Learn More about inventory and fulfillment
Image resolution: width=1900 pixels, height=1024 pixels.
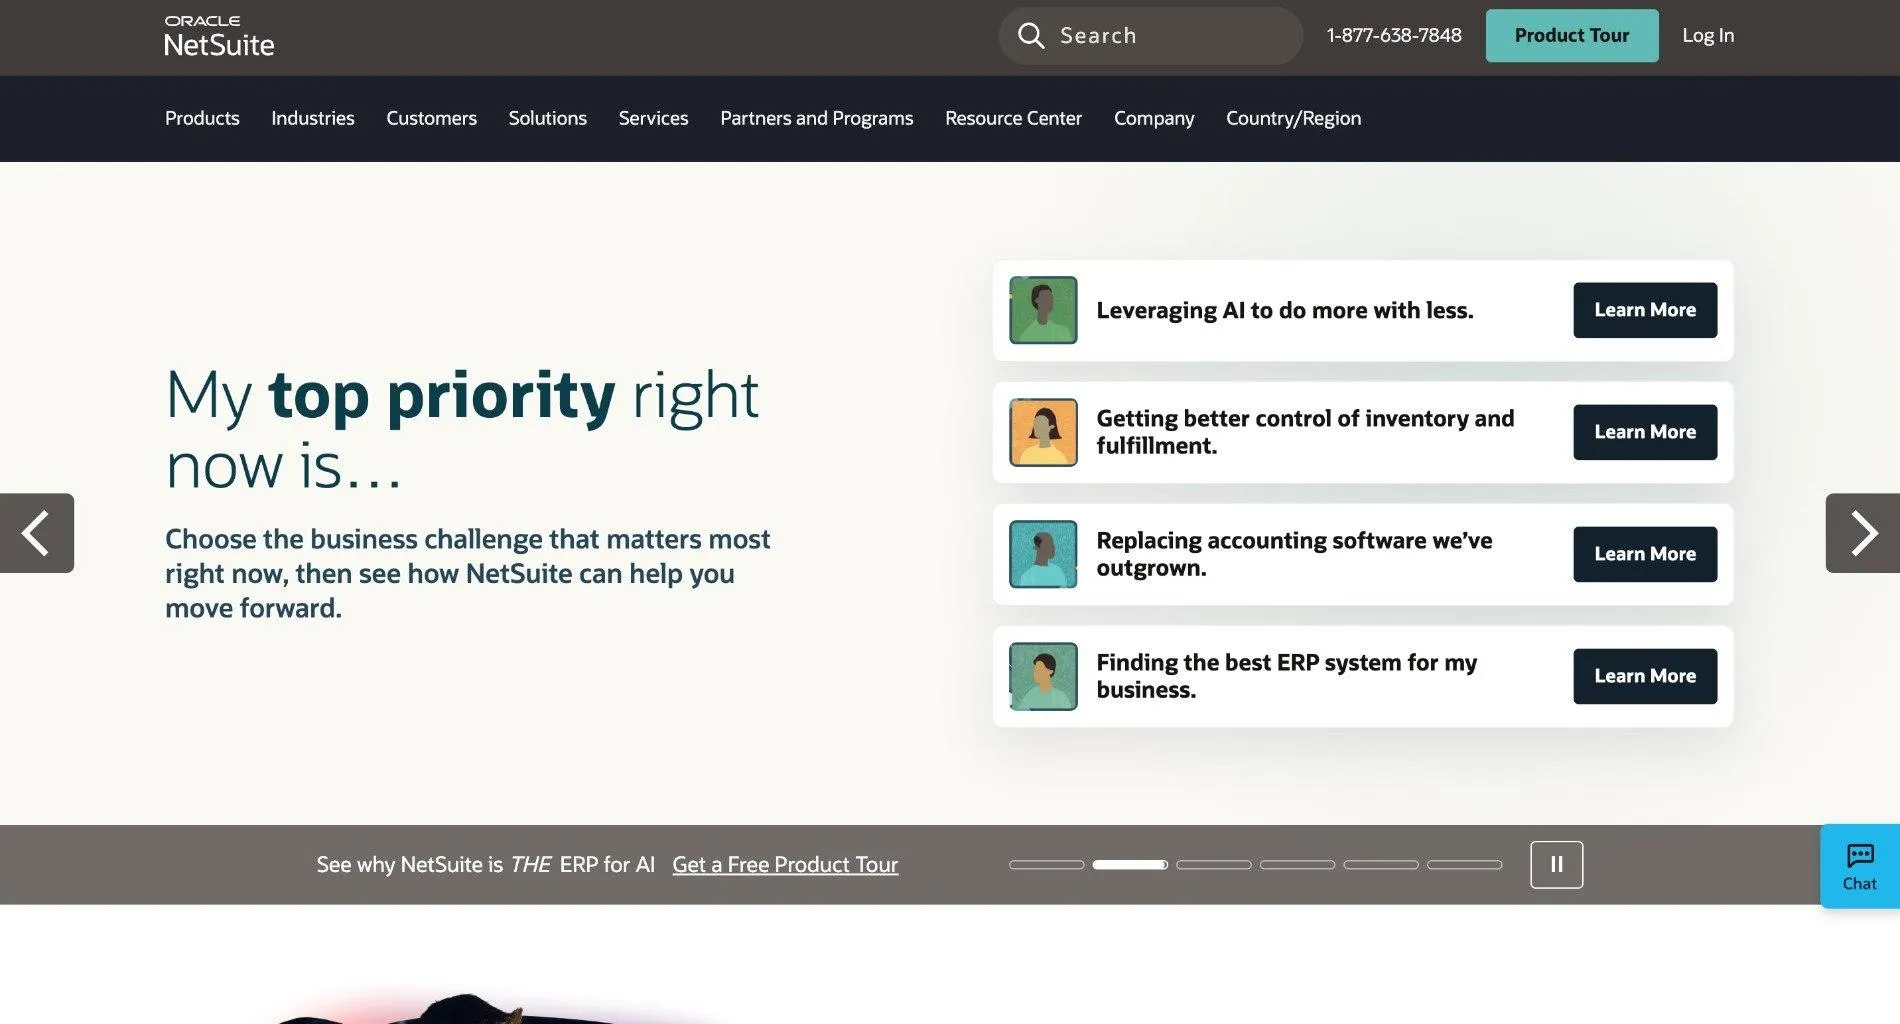point(1645,432)
